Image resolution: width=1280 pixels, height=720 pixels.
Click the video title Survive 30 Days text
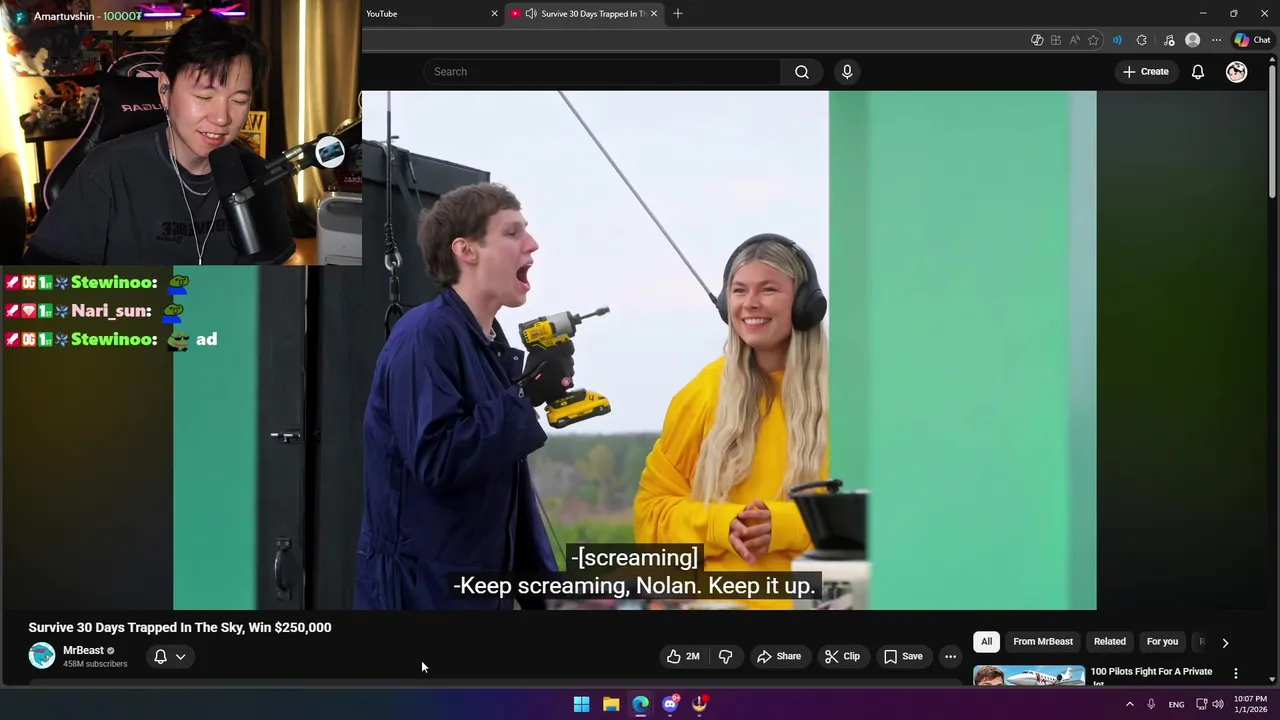tap(180, 628)
